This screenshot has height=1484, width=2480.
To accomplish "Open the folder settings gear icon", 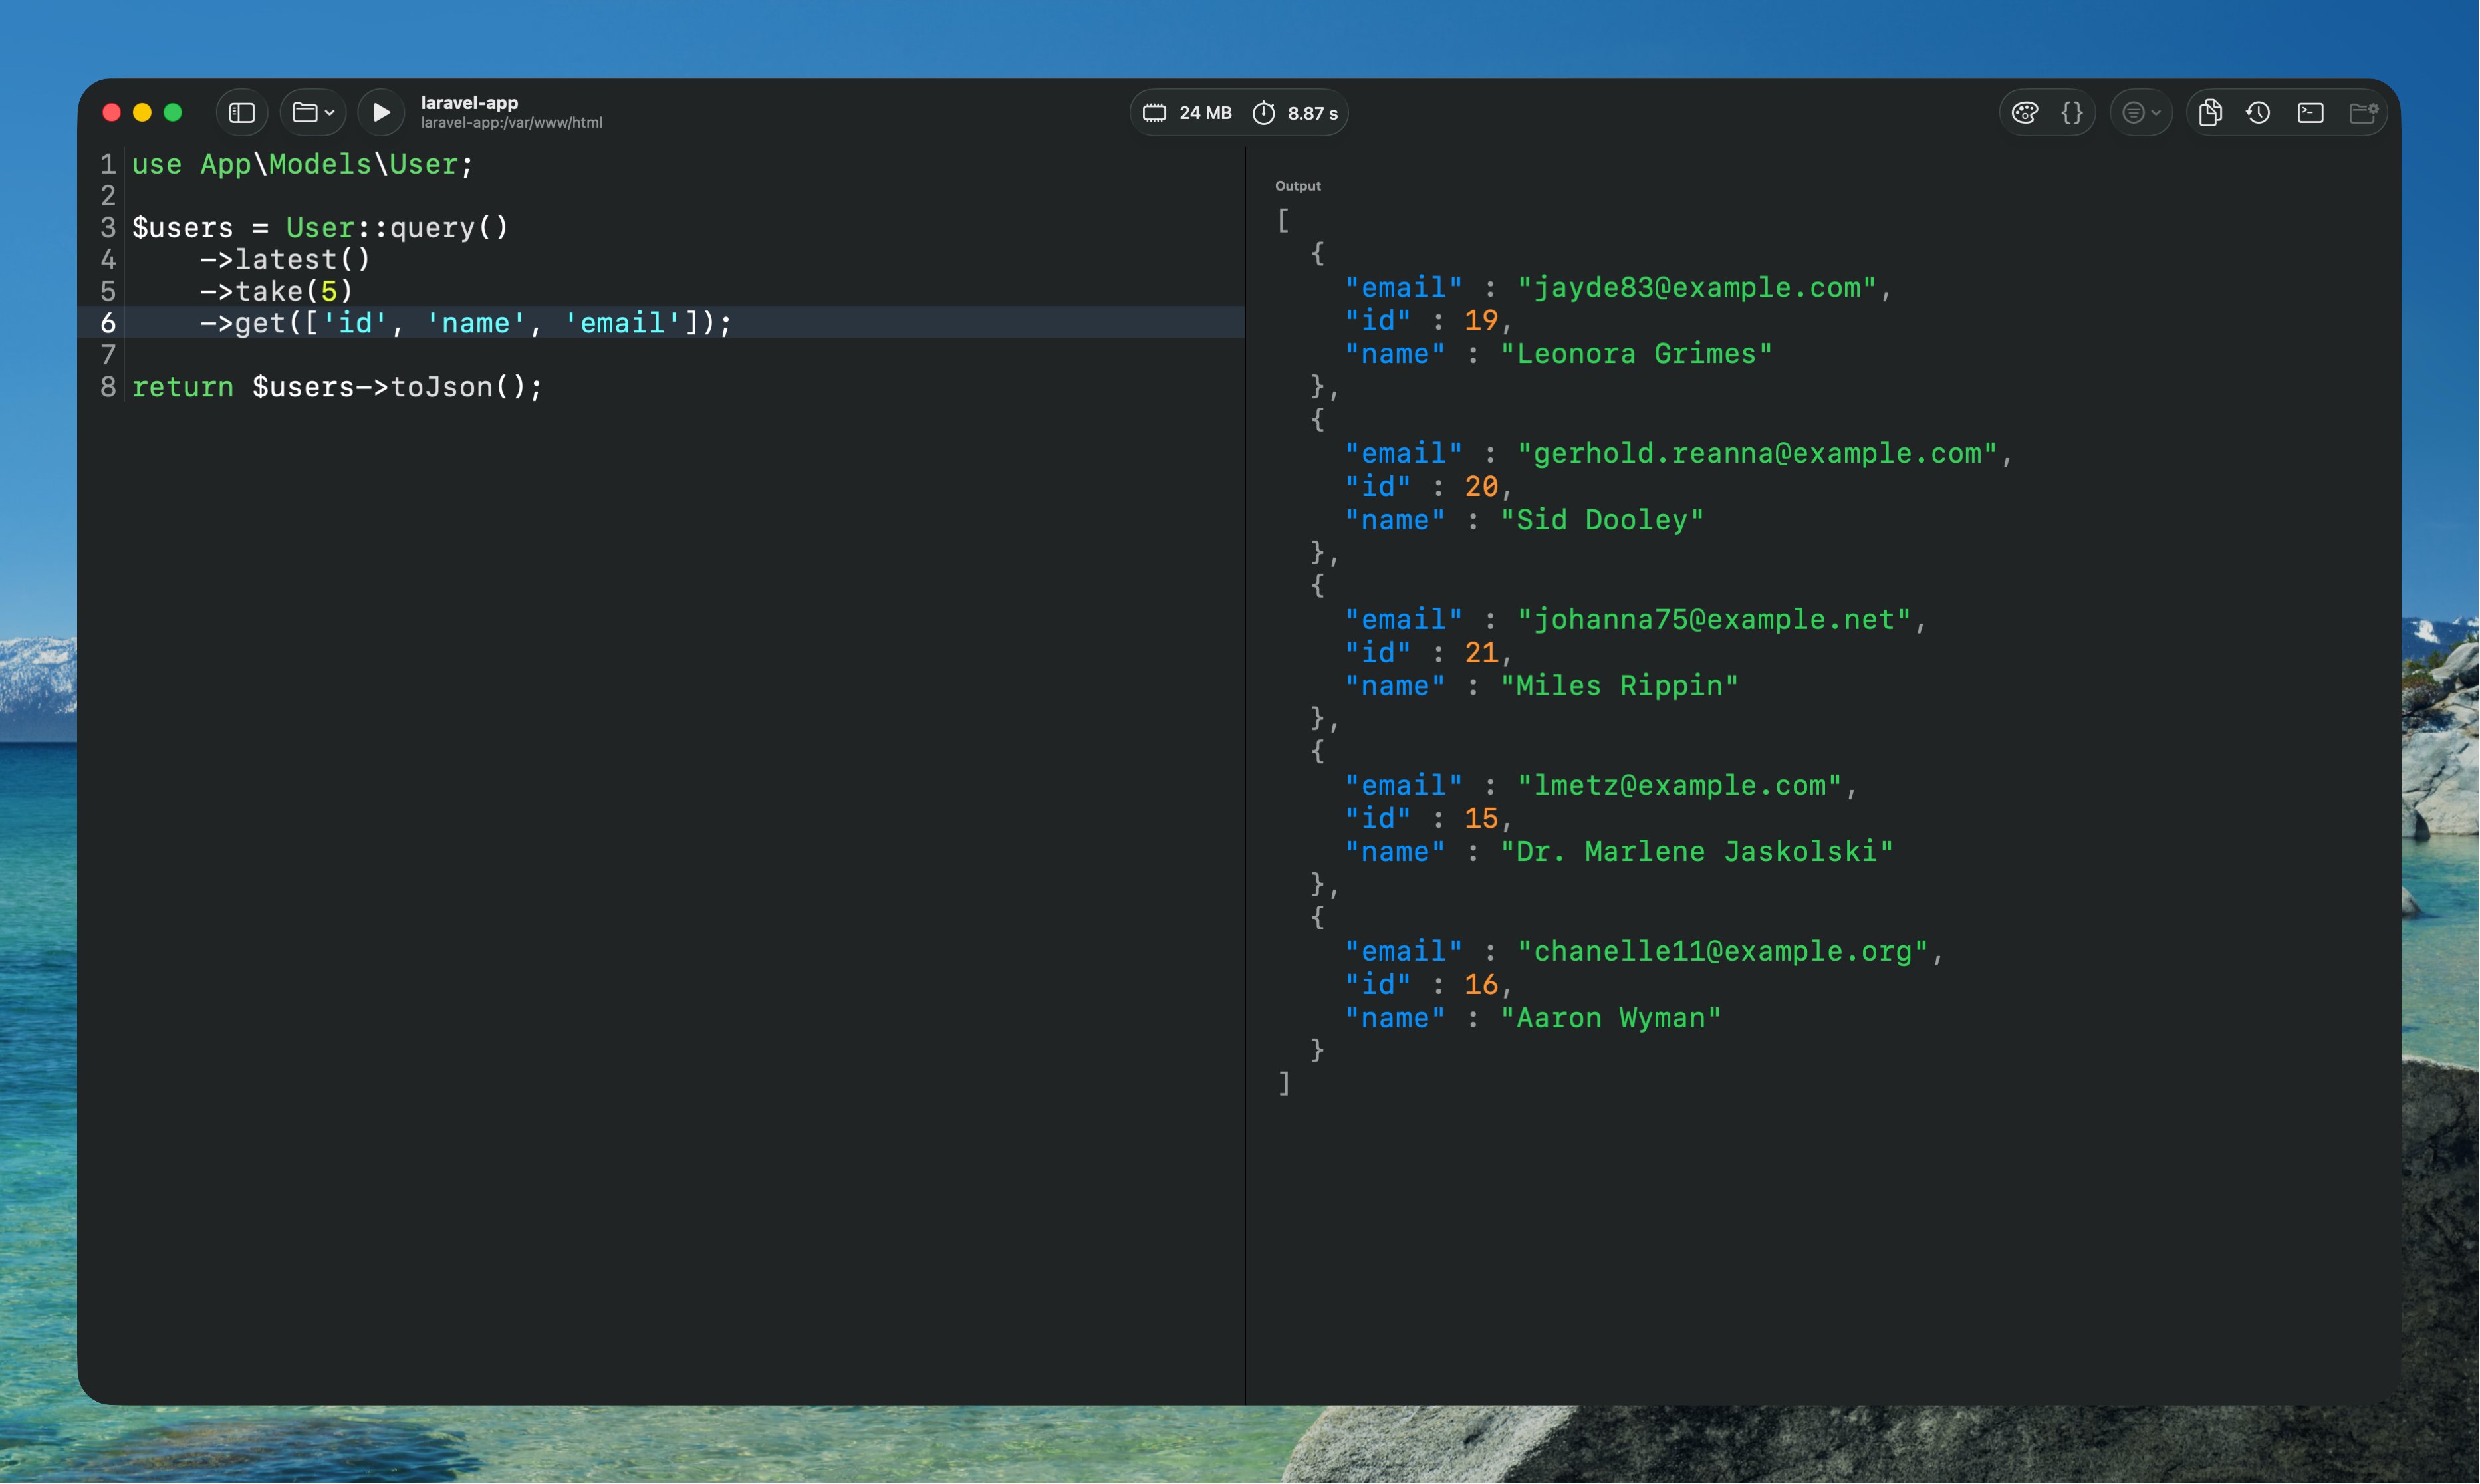I will [x=2363, y=113].
